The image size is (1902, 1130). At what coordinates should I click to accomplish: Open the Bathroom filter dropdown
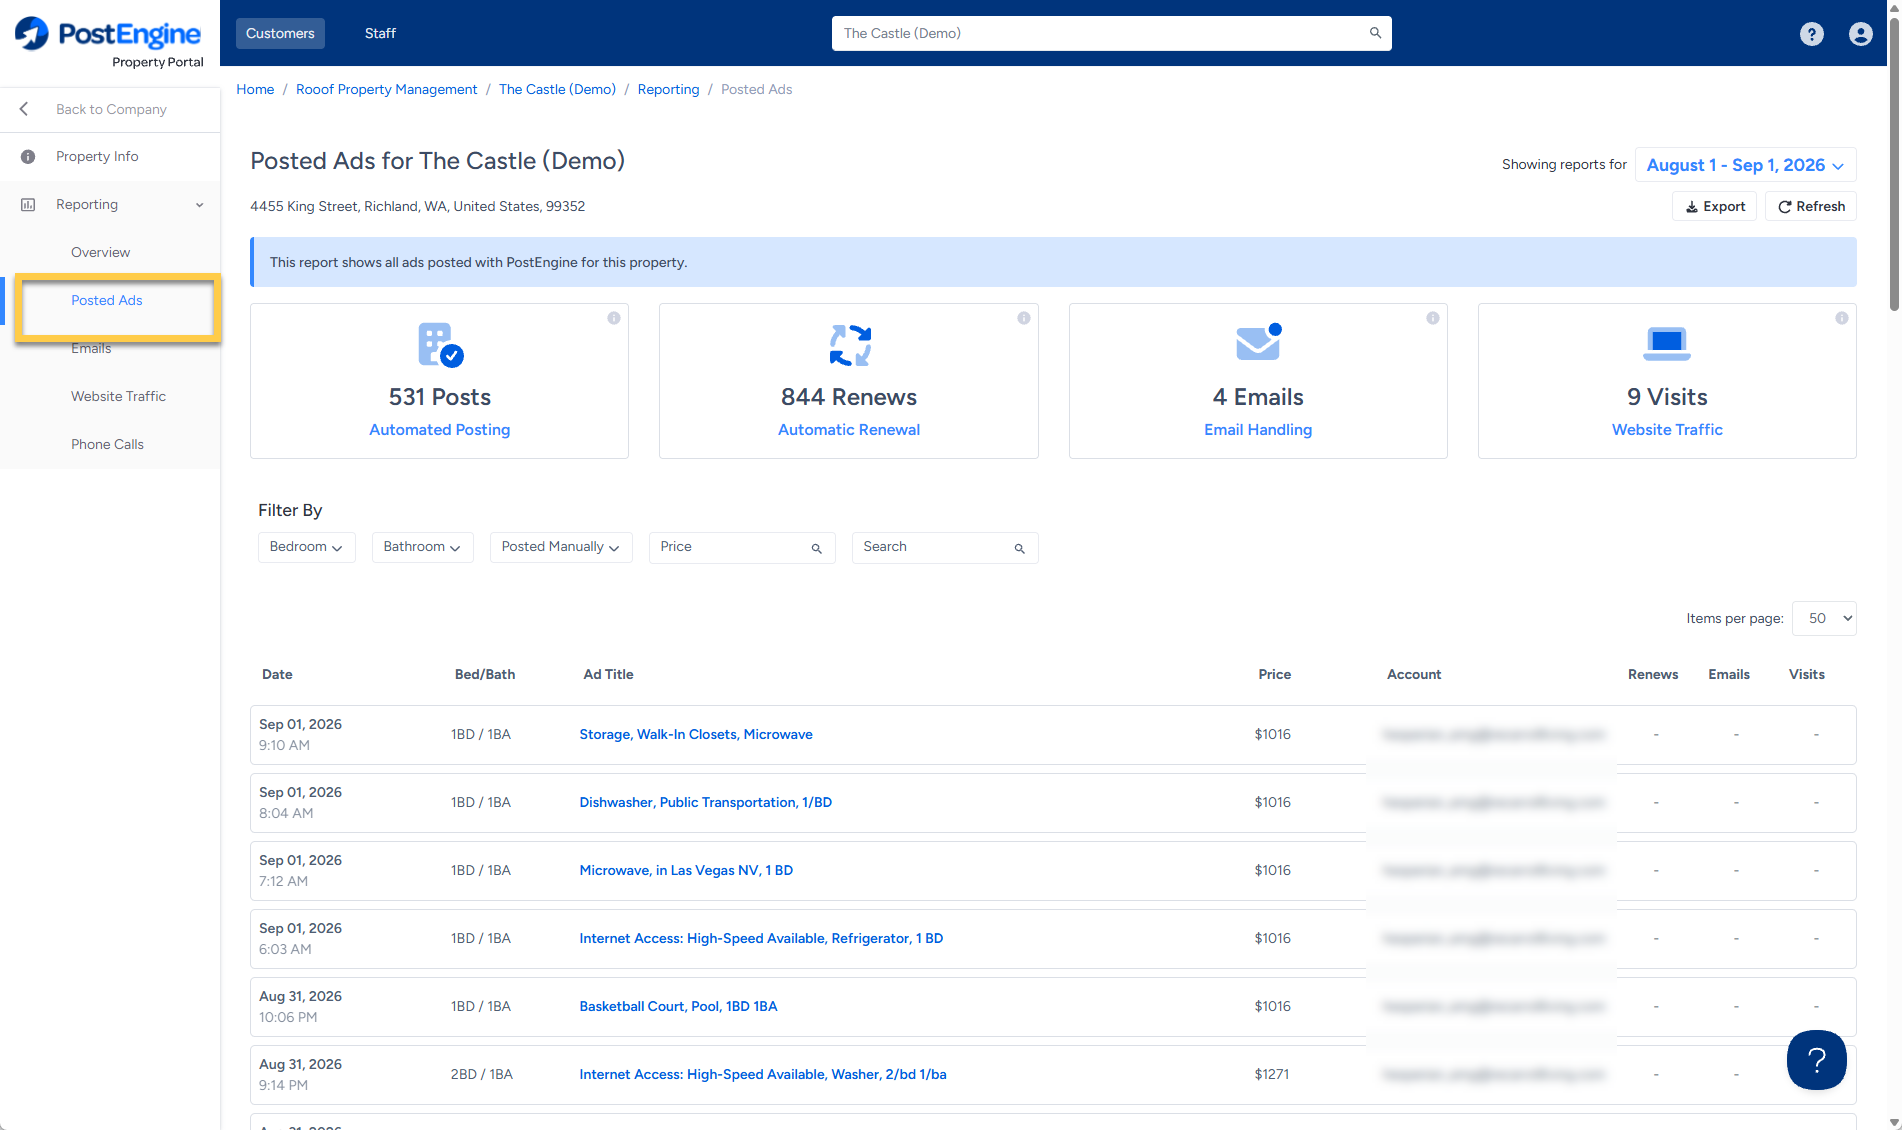422,547
